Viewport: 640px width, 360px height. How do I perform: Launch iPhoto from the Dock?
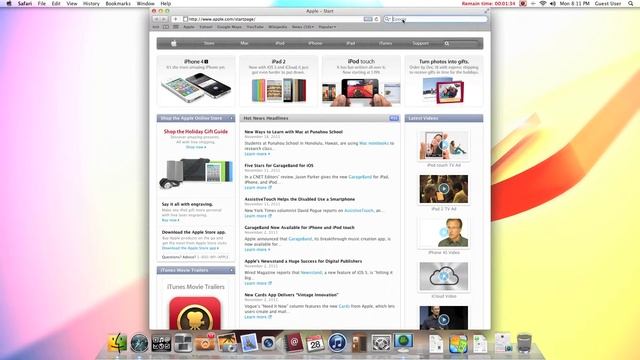pyautogui.click(x=227, y=343)
